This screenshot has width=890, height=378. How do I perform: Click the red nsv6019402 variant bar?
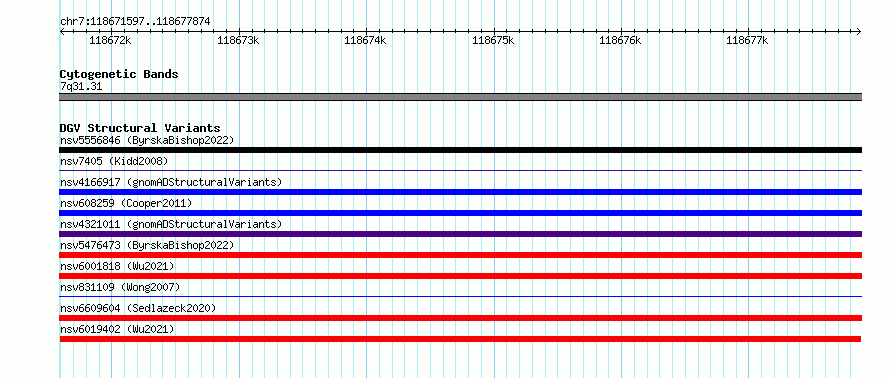tap(460, 339)
